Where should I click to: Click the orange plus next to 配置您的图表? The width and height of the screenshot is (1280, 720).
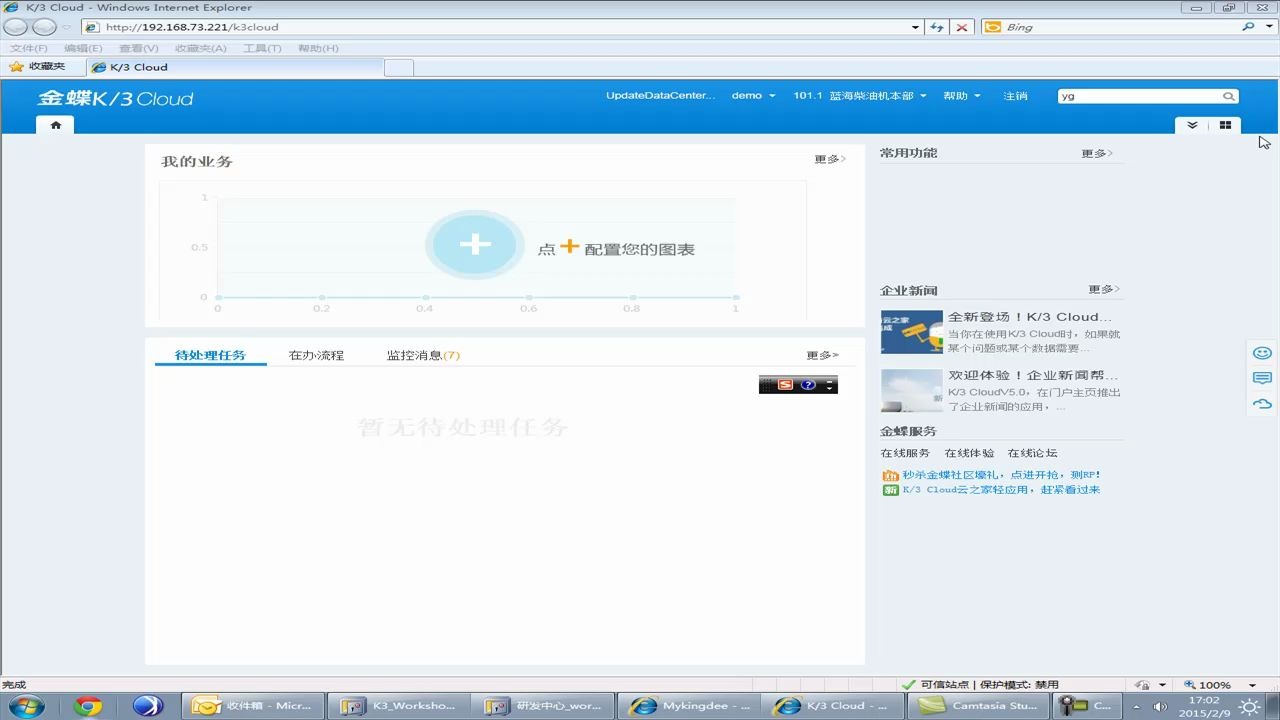point(569,246)
